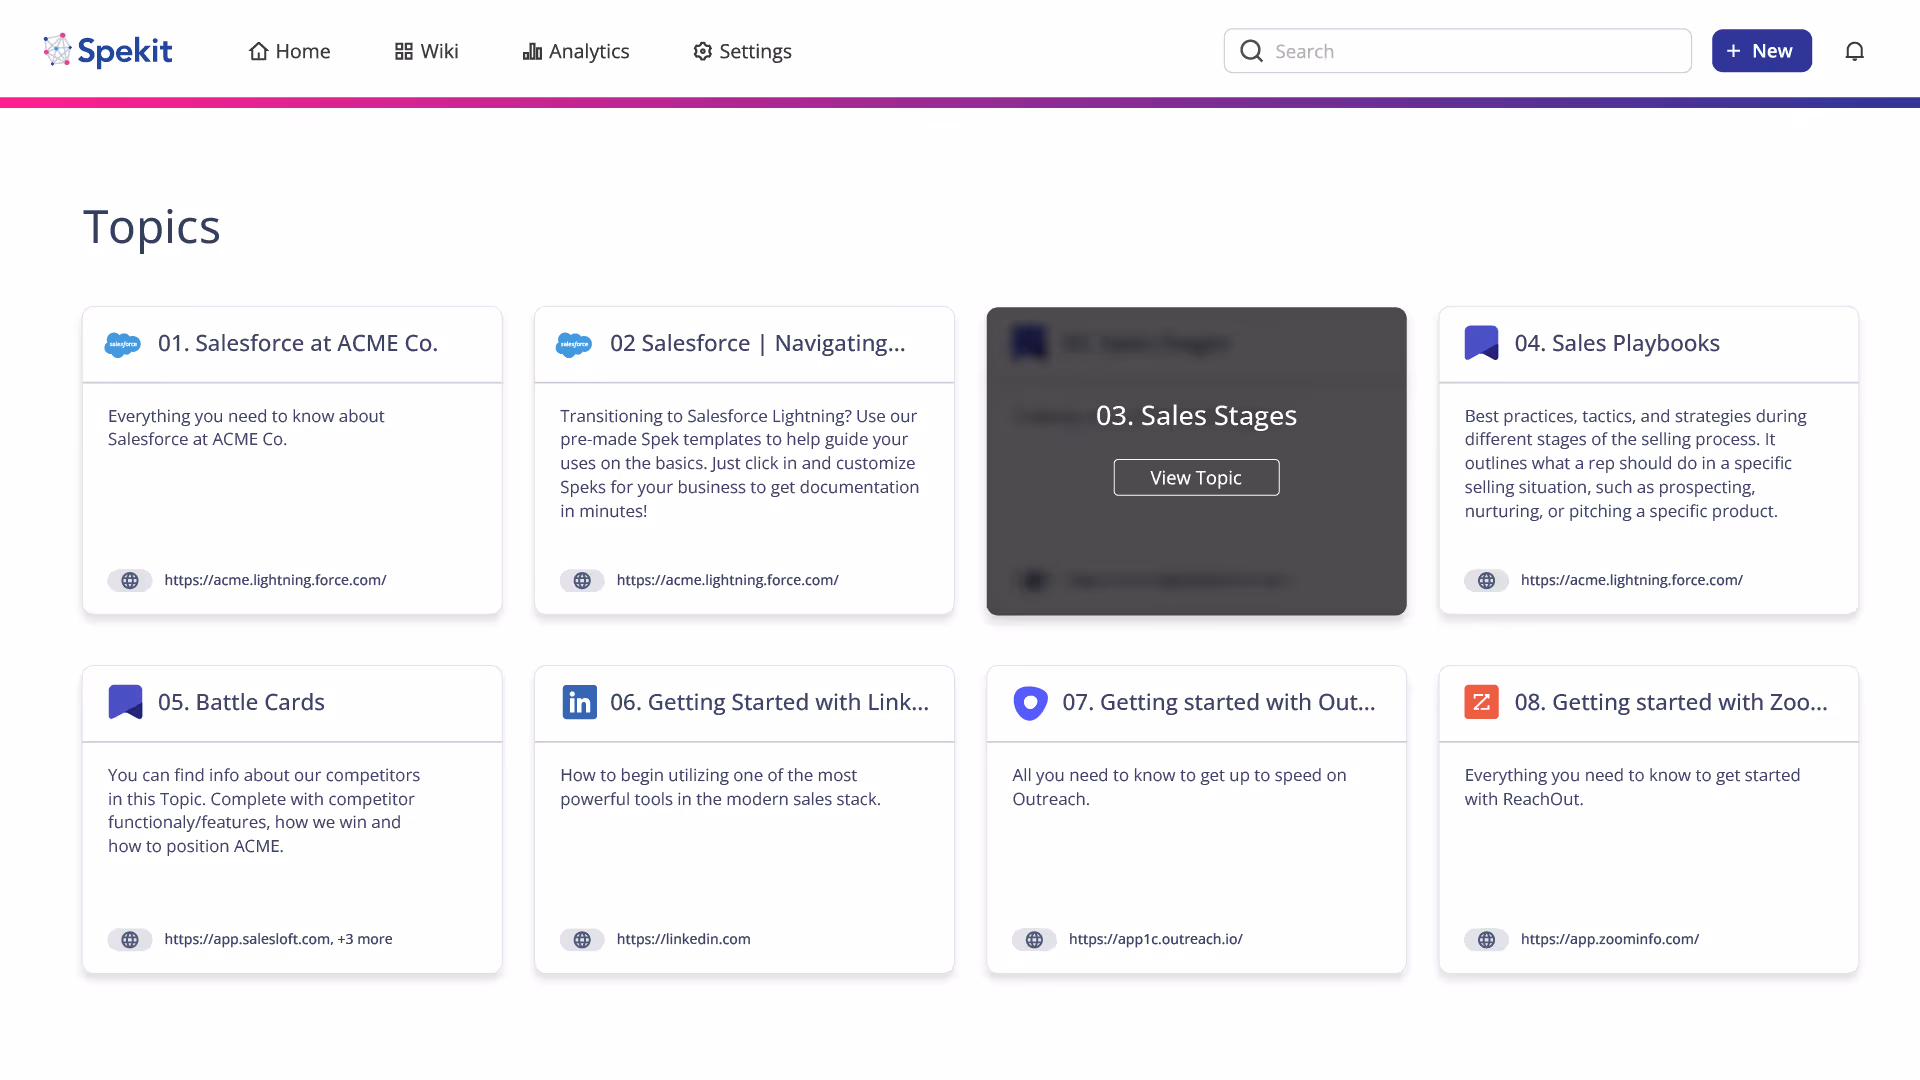Click the LinkedIn icon on card 06
The height and width of the screenshot is (1080, 1920).
coord(579,702)
